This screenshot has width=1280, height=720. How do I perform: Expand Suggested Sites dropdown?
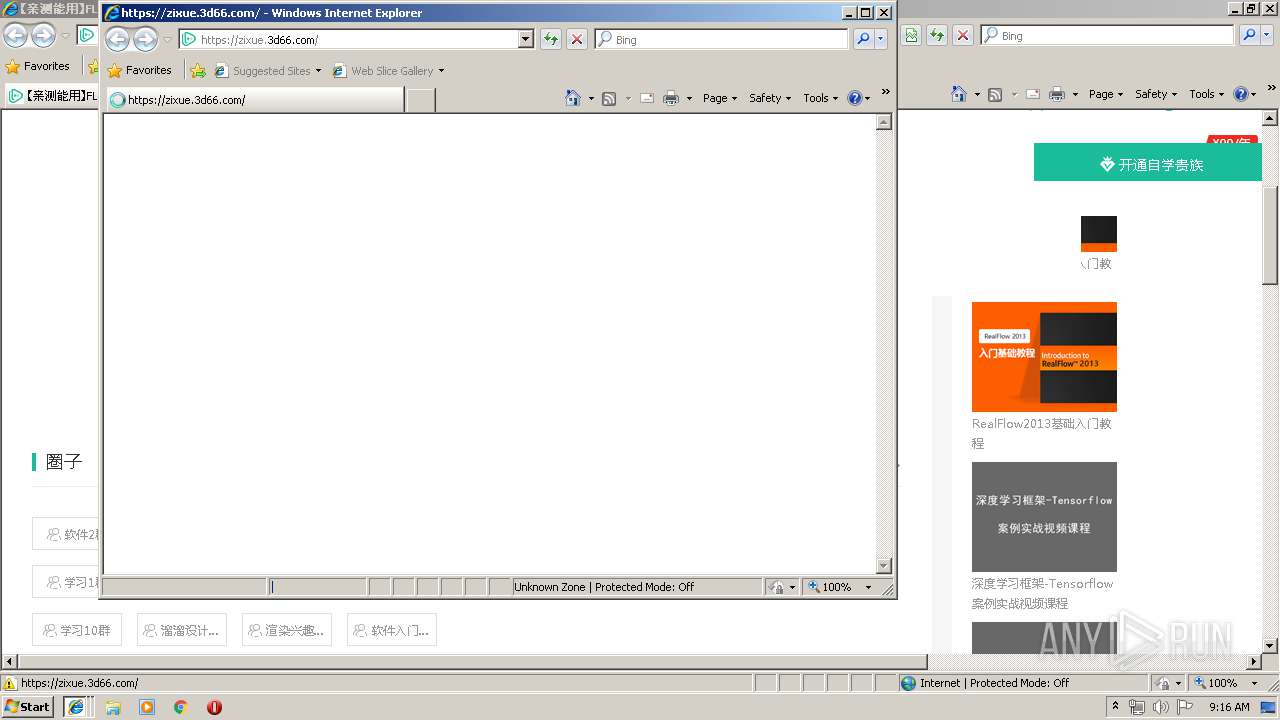click(318, 71)
